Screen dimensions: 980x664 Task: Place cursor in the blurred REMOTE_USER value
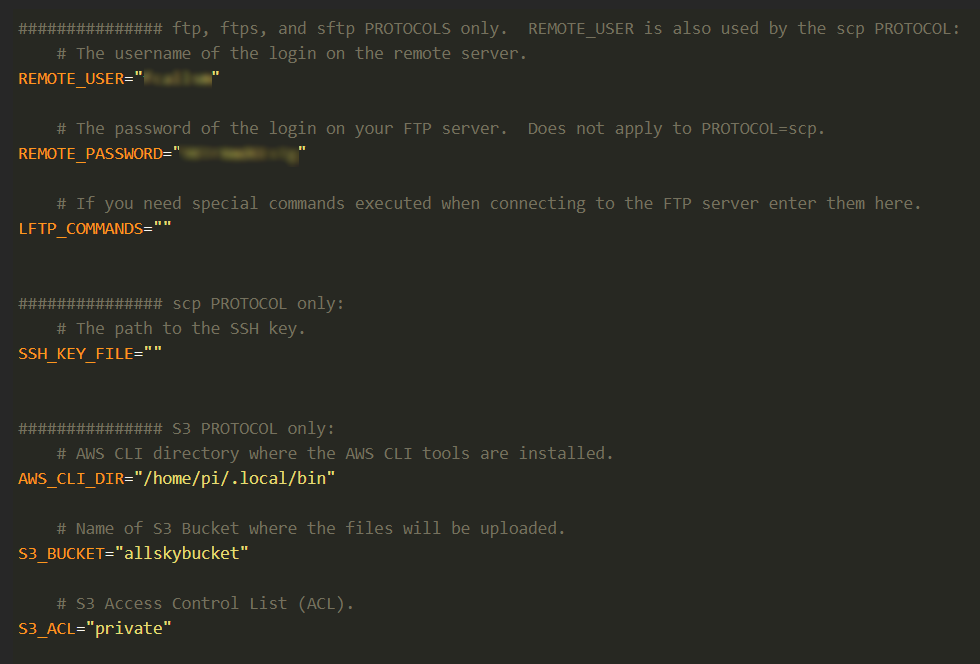click(177, 79)
